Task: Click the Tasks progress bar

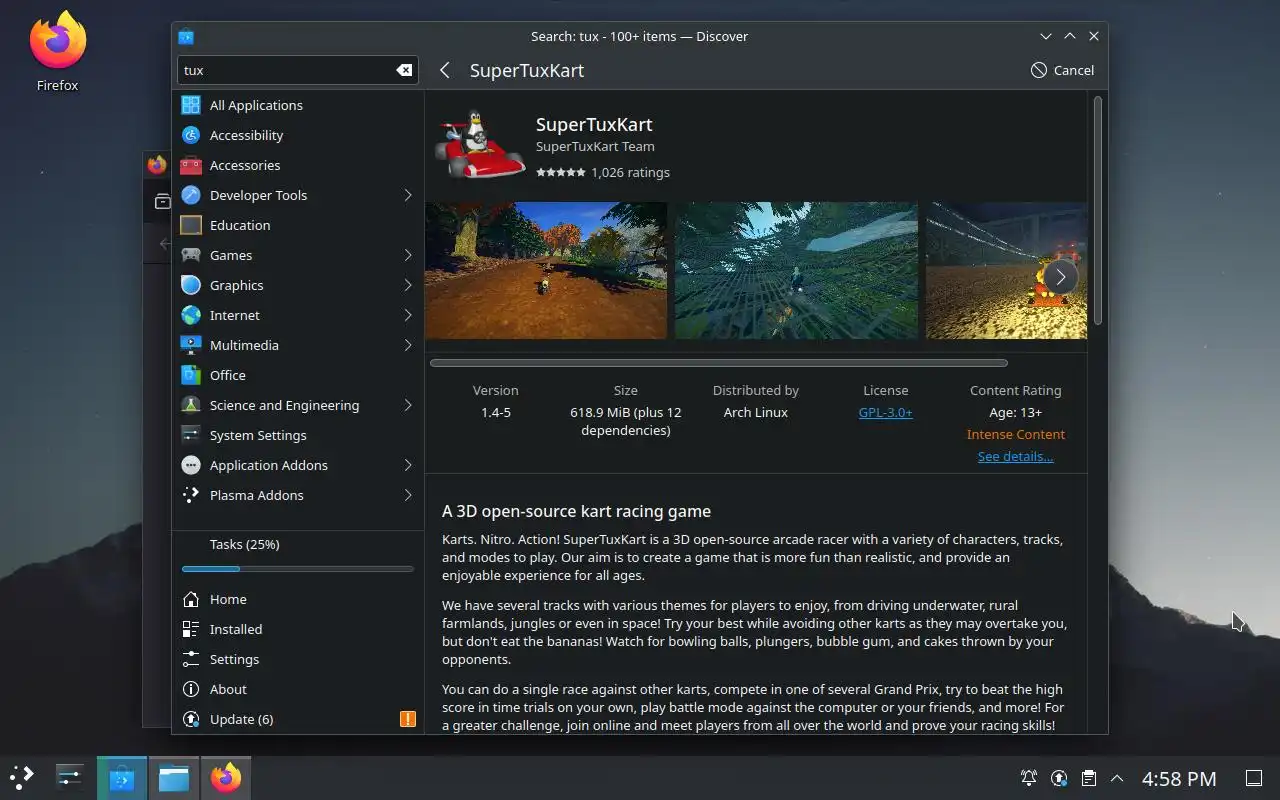Action: (x=298, y=569)
